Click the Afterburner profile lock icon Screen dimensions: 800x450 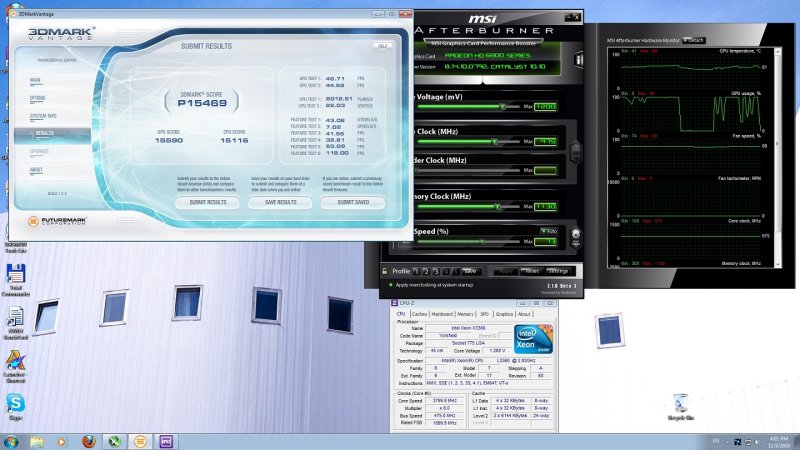pyautogui.click(x=385, y=271)
